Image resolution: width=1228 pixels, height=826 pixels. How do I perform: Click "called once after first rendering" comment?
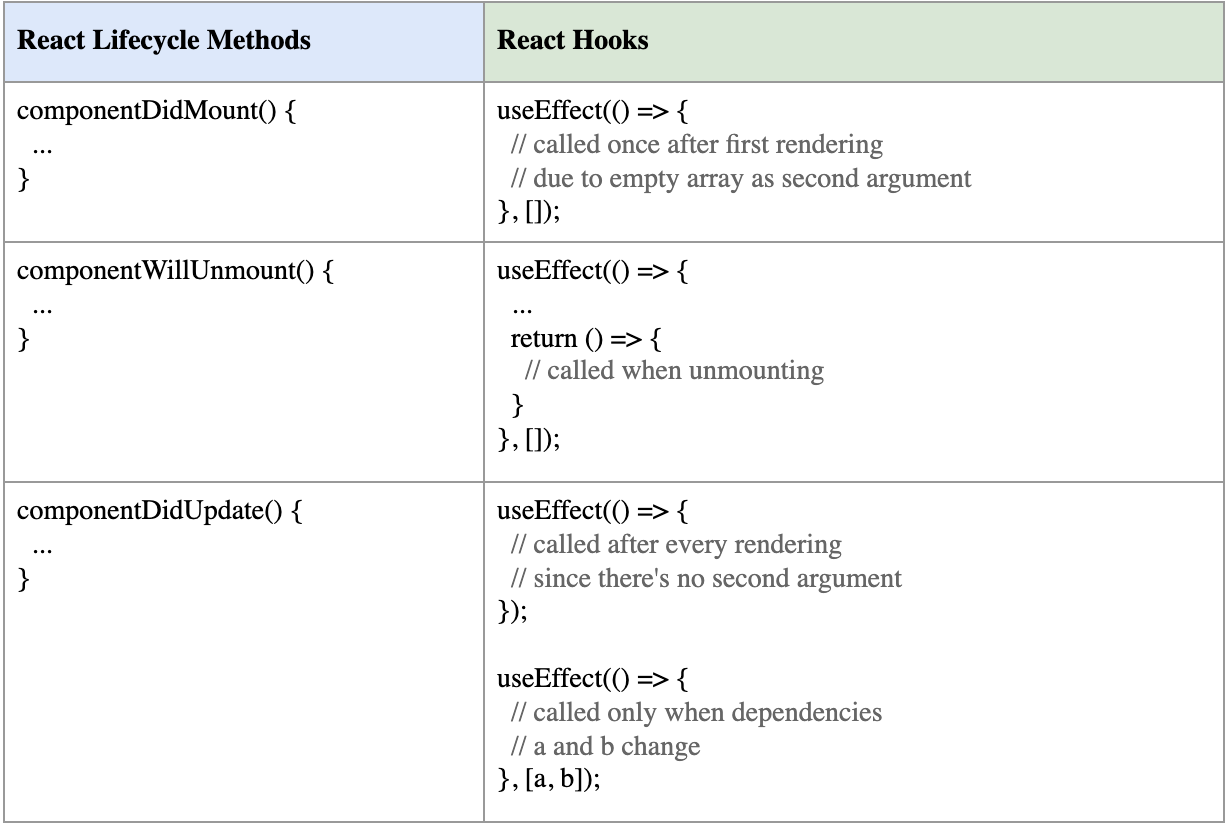pos(697,145)
